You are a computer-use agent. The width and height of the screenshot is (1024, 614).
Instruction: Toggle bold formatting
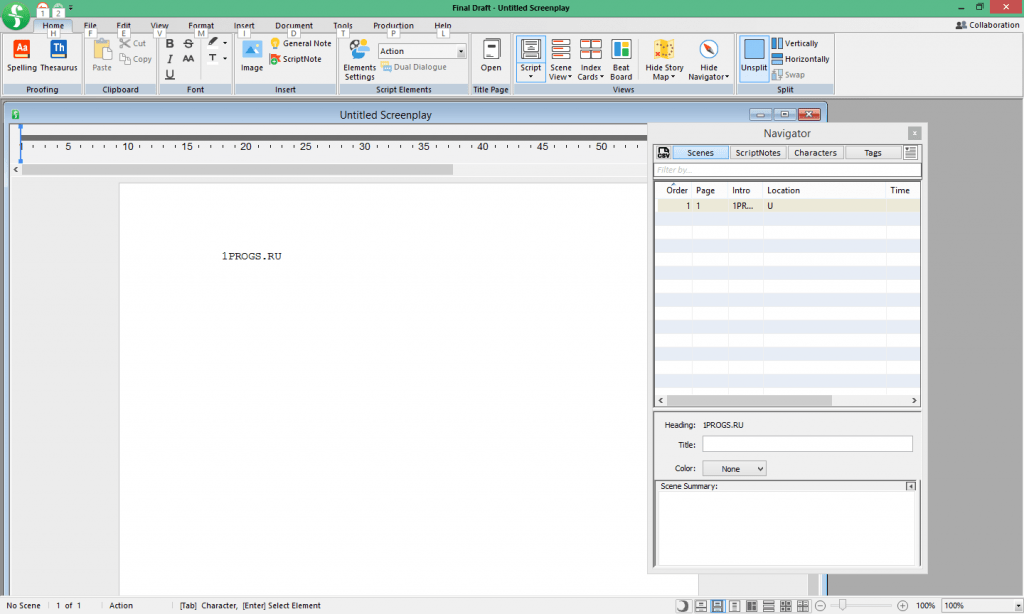point(168,43)
